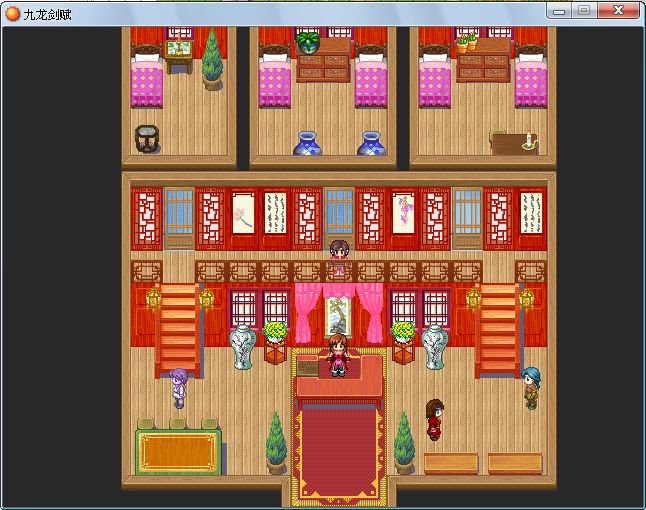Click the potted cone tree in top-left room
This screenshot has width=646, height=510.
pos(212,60)
